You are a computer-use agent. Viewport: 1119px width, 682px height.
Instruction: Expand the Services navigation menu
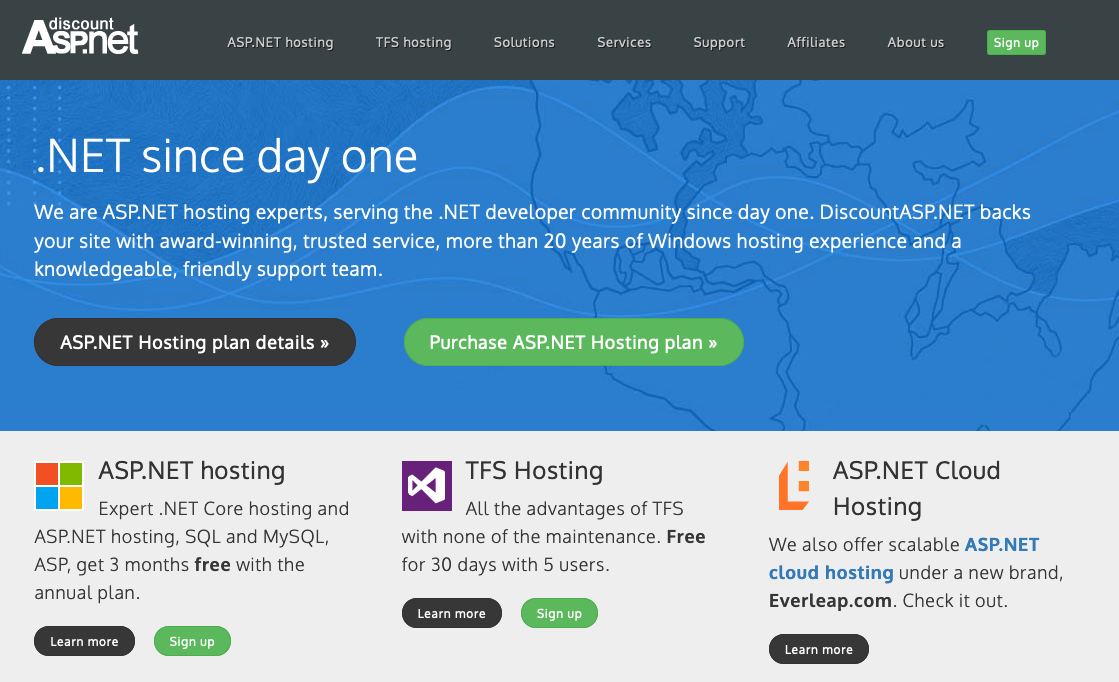[x=624, y=42]
